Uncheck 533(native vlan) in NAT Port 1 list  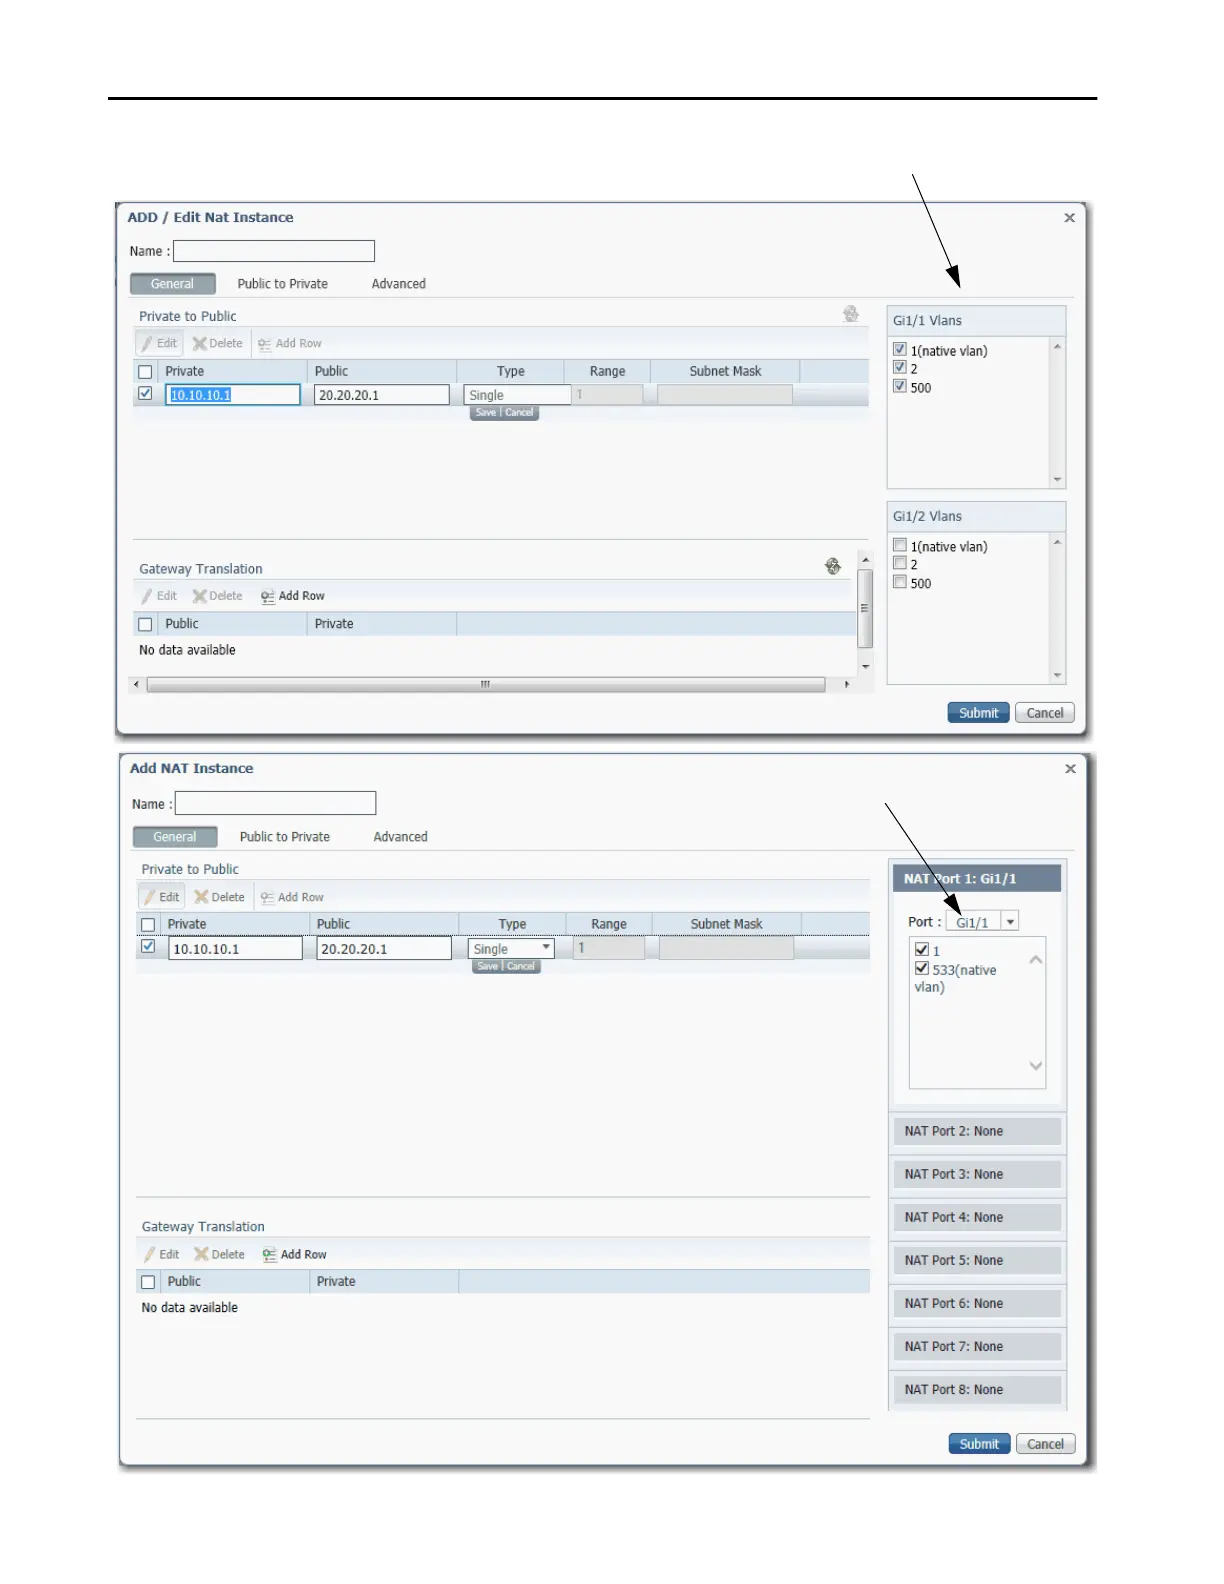922,968
